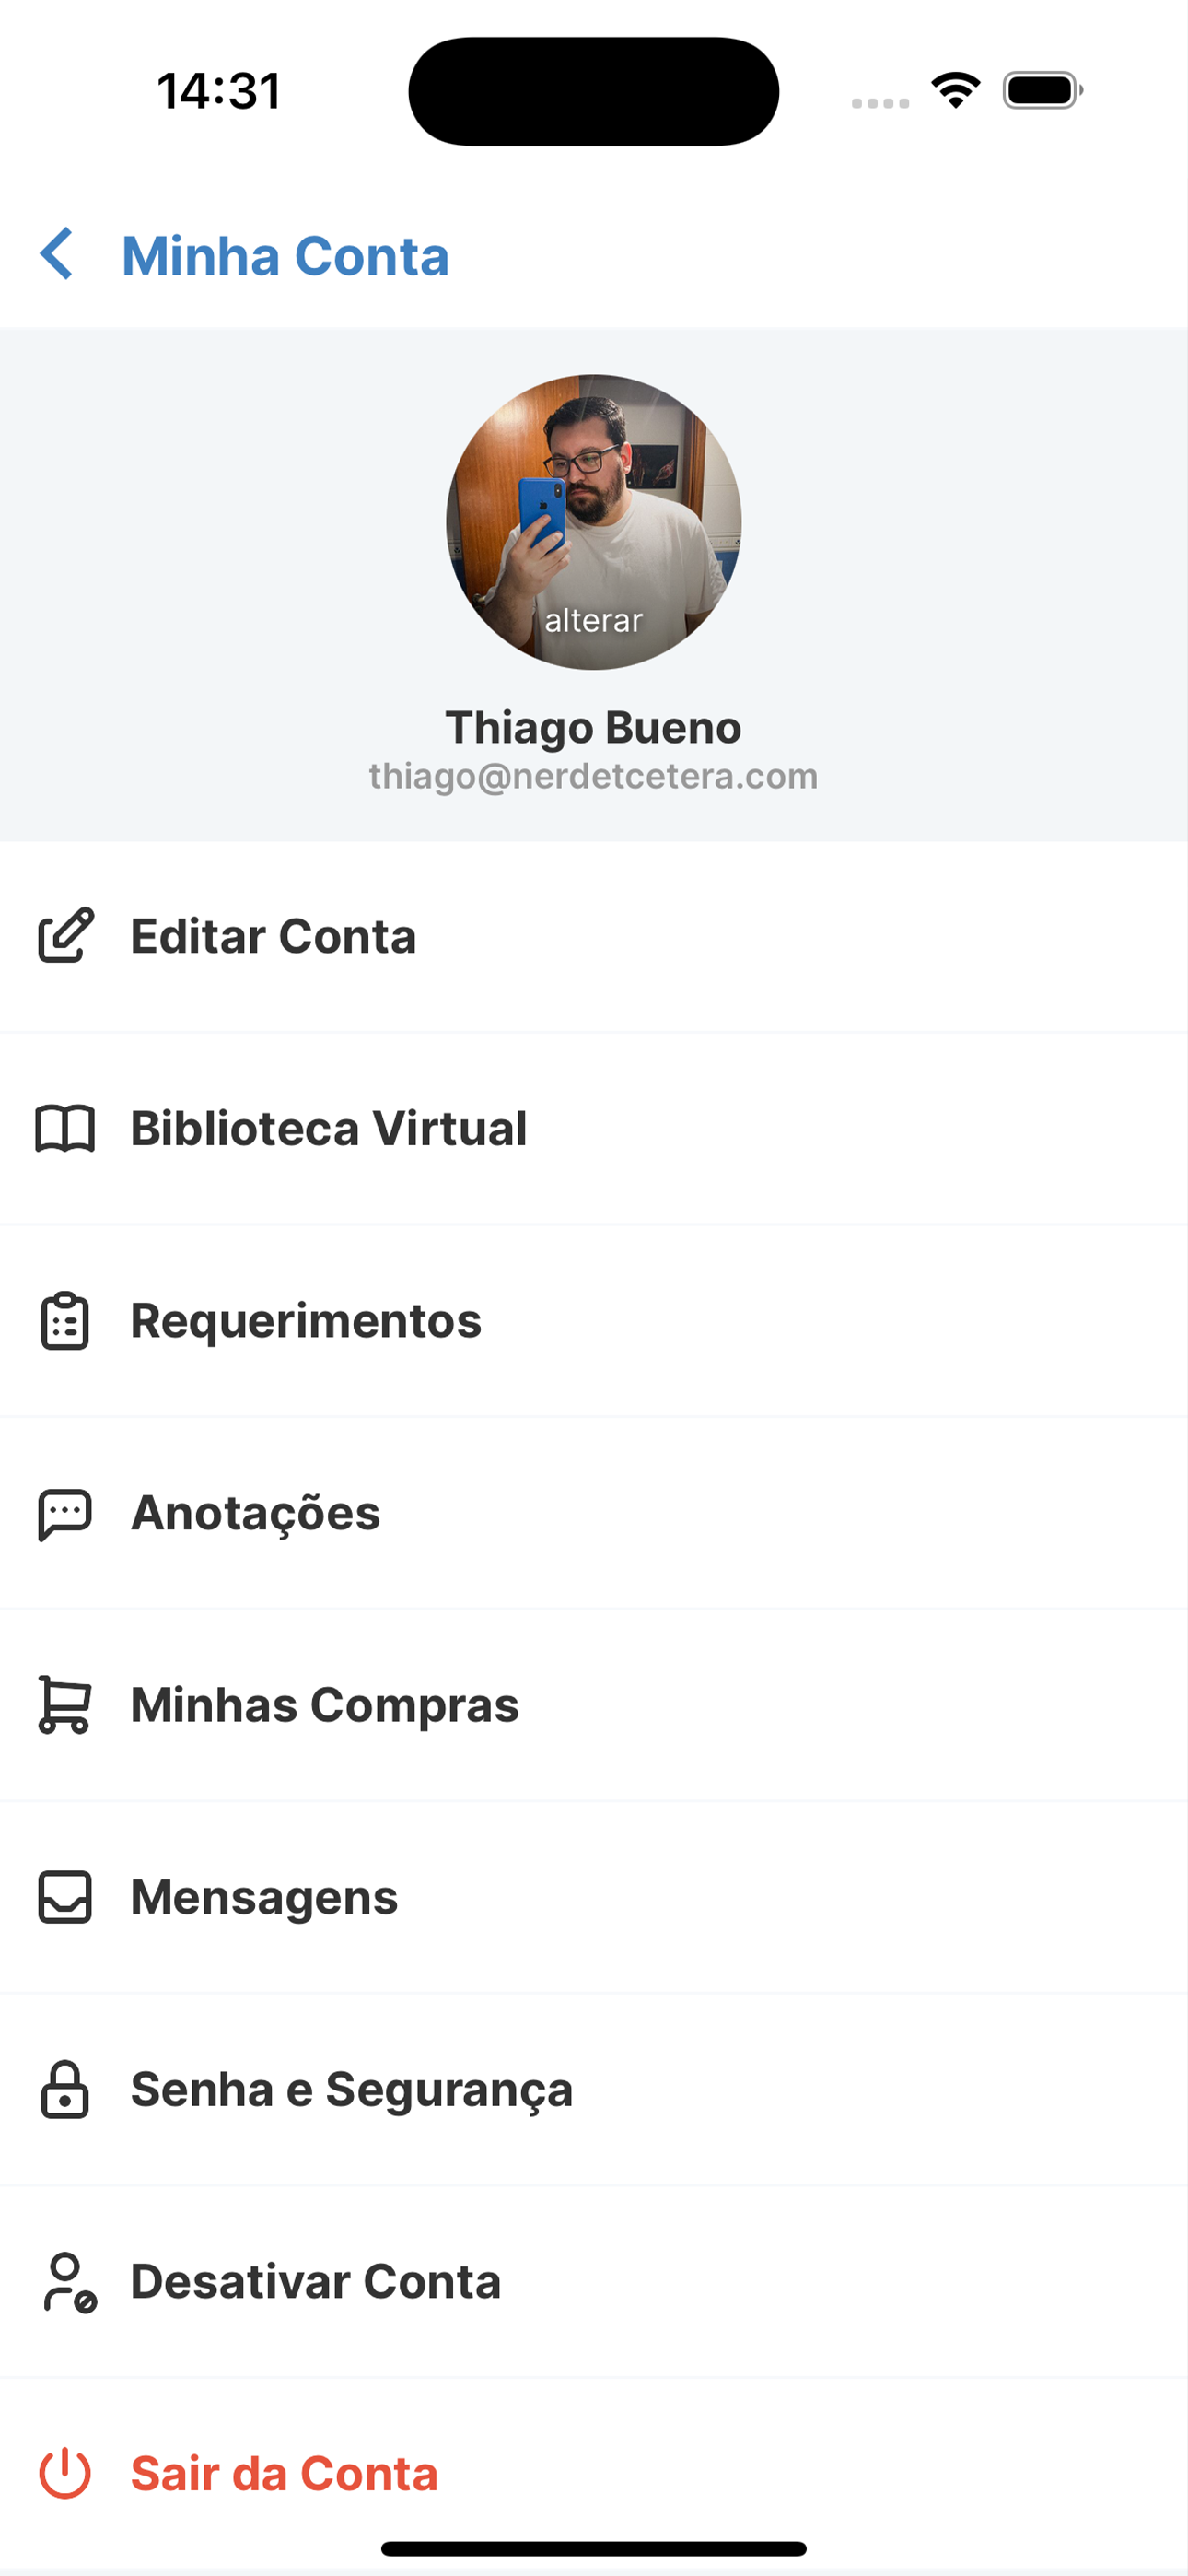Viewport: 1188px width, 2576px height.
Task: Open Biblioteca Virtual menu item
Action: [594, 1129]
